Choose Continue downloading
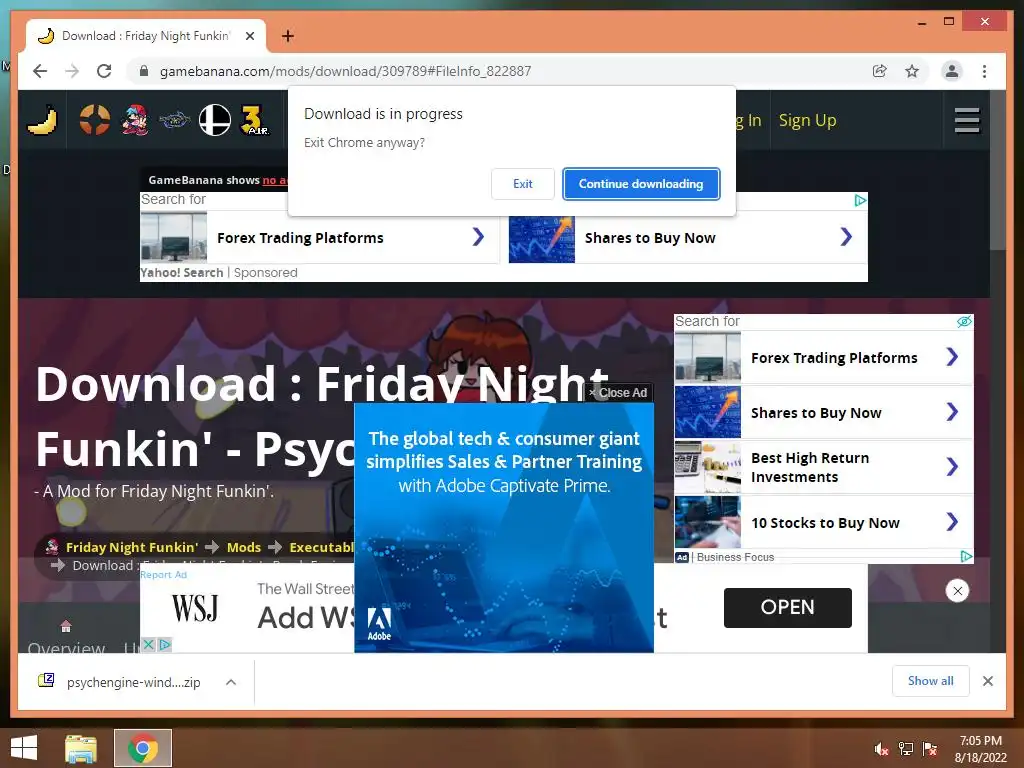Screen dimensions: 1024x768 click(x=641, y=184)
